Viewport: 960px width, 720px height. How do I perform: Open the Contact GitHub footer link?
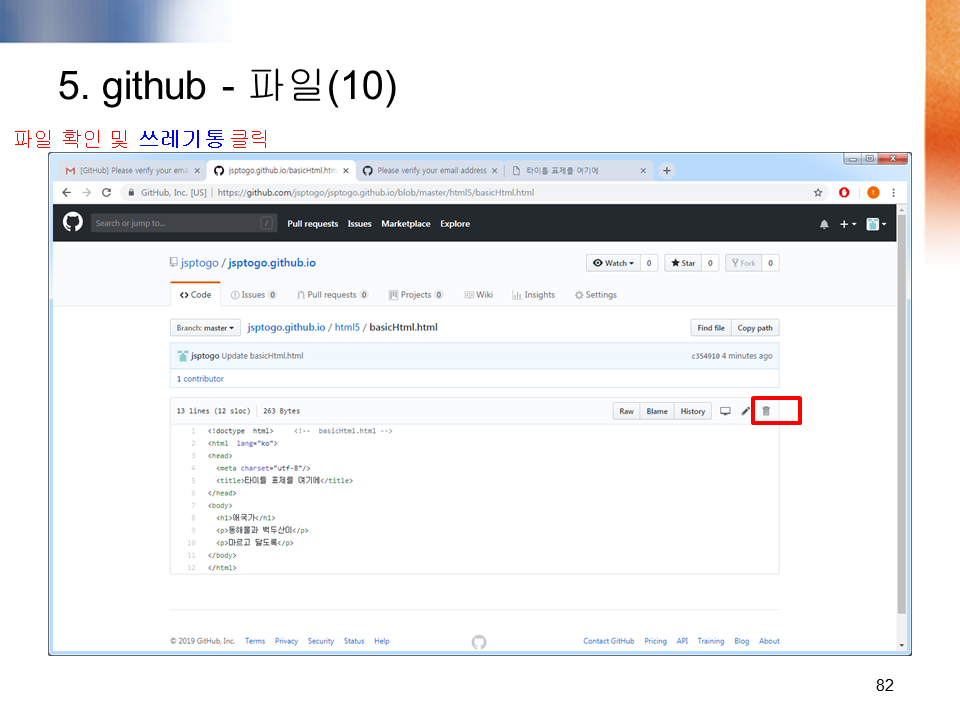pyautogui.click(x=609, y=641)
